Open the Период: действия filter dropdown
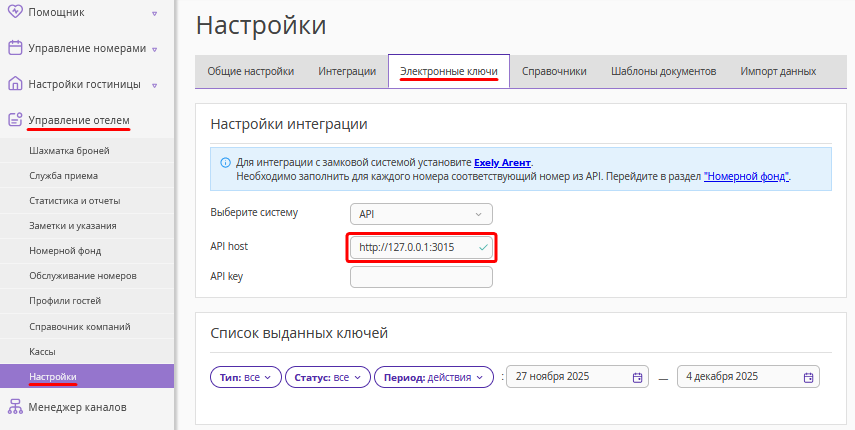Viewport: 855px width, 430px height. coord(435,377)
